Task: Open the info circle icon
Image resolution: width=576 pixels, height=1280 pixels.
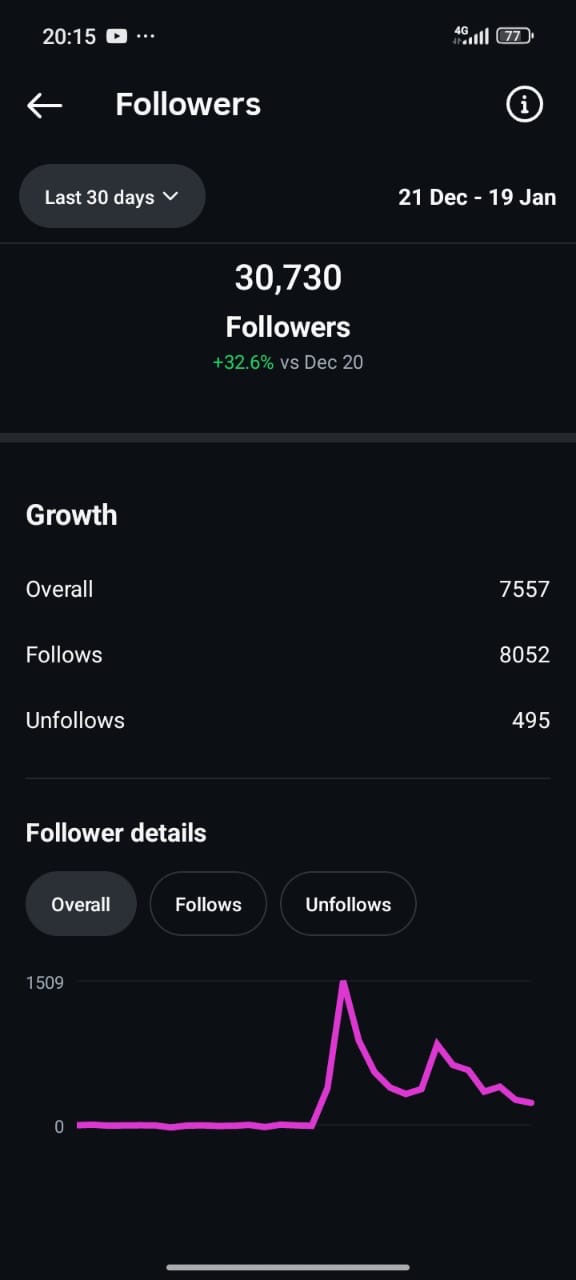Action: (524, 104)
